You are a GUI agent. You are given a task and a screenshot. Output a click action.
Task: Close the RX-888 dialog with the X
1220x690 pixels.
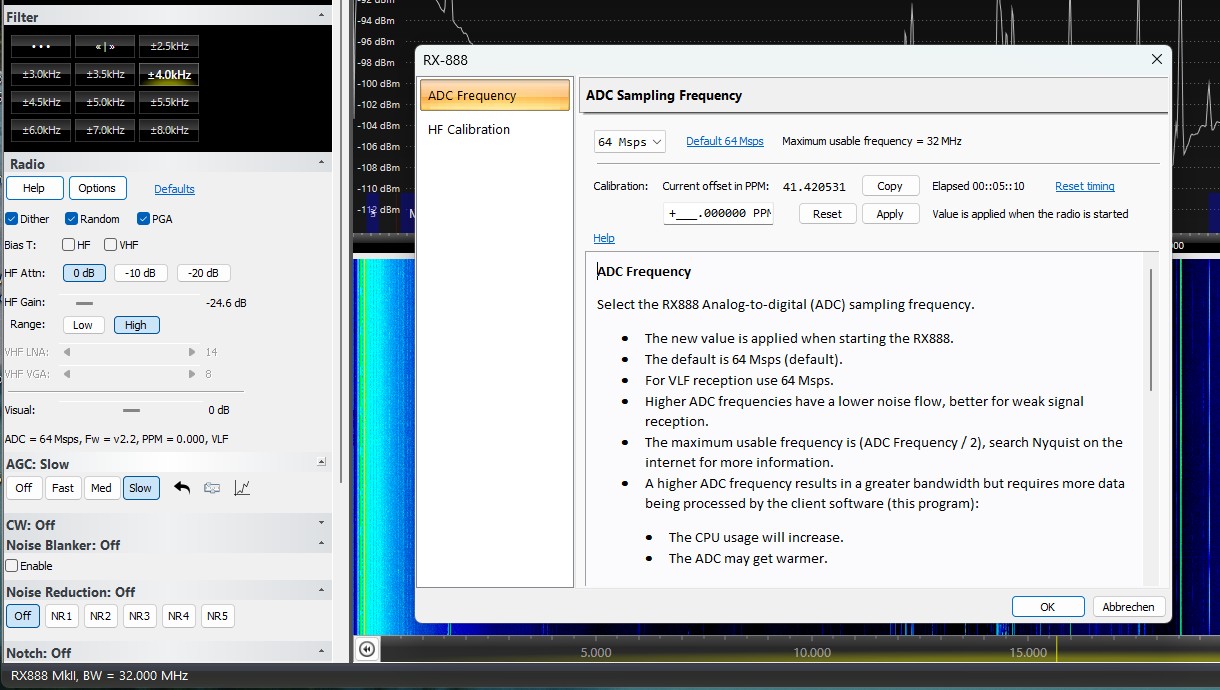(1157, 59)
